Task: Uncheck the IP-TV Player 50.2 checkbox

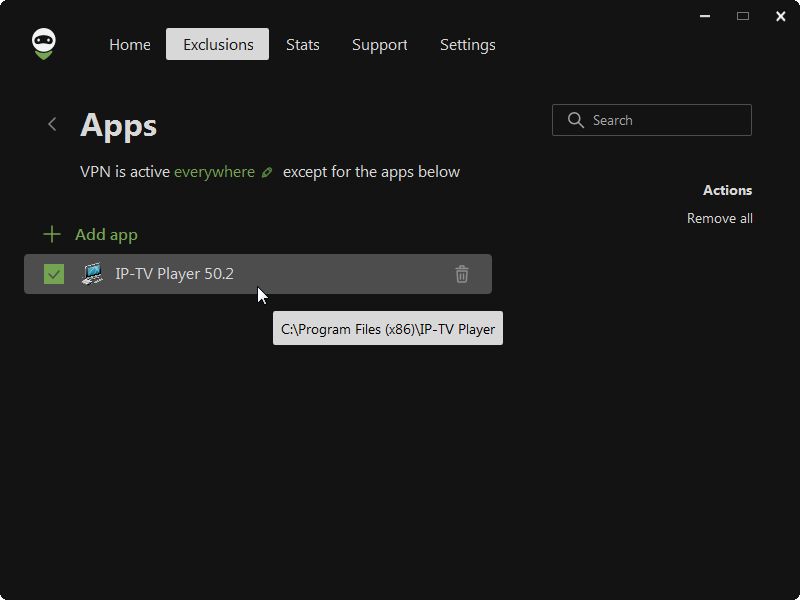Action: click(54, 274)
